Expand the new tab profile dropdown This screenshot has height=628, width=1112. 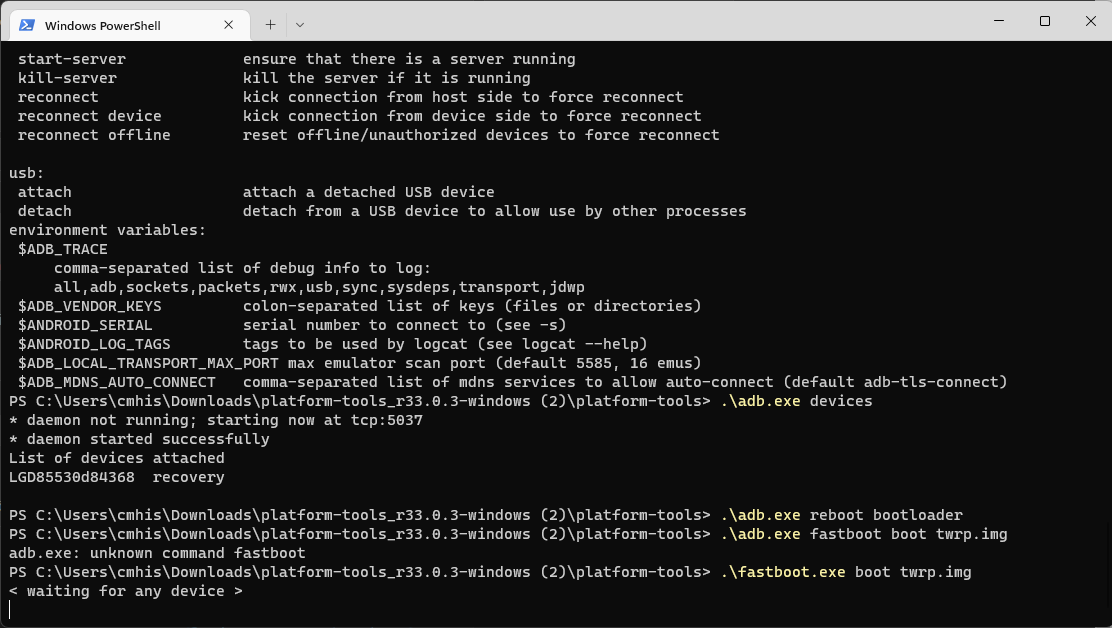pos(300,24)
